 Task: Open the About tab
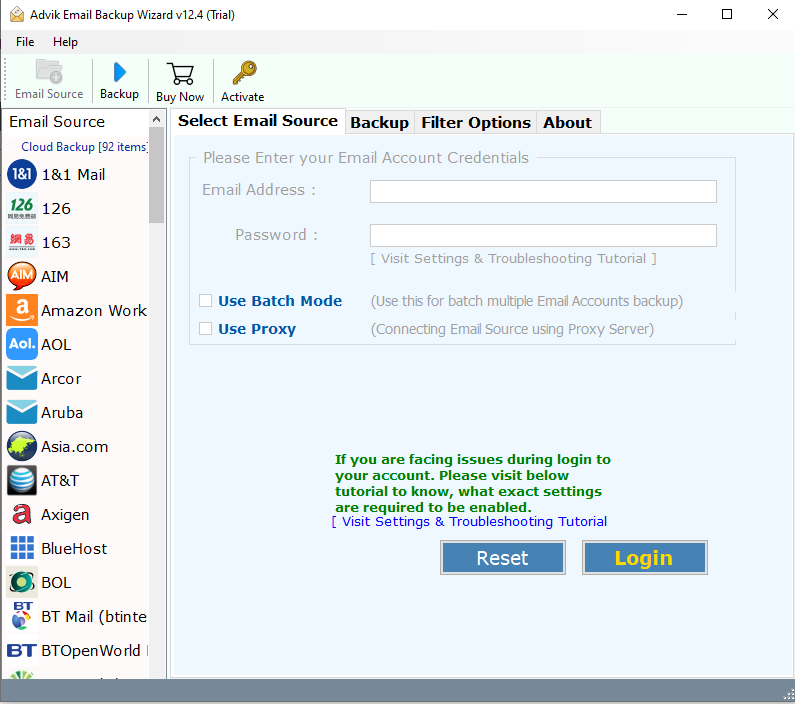tap(568, 123)
